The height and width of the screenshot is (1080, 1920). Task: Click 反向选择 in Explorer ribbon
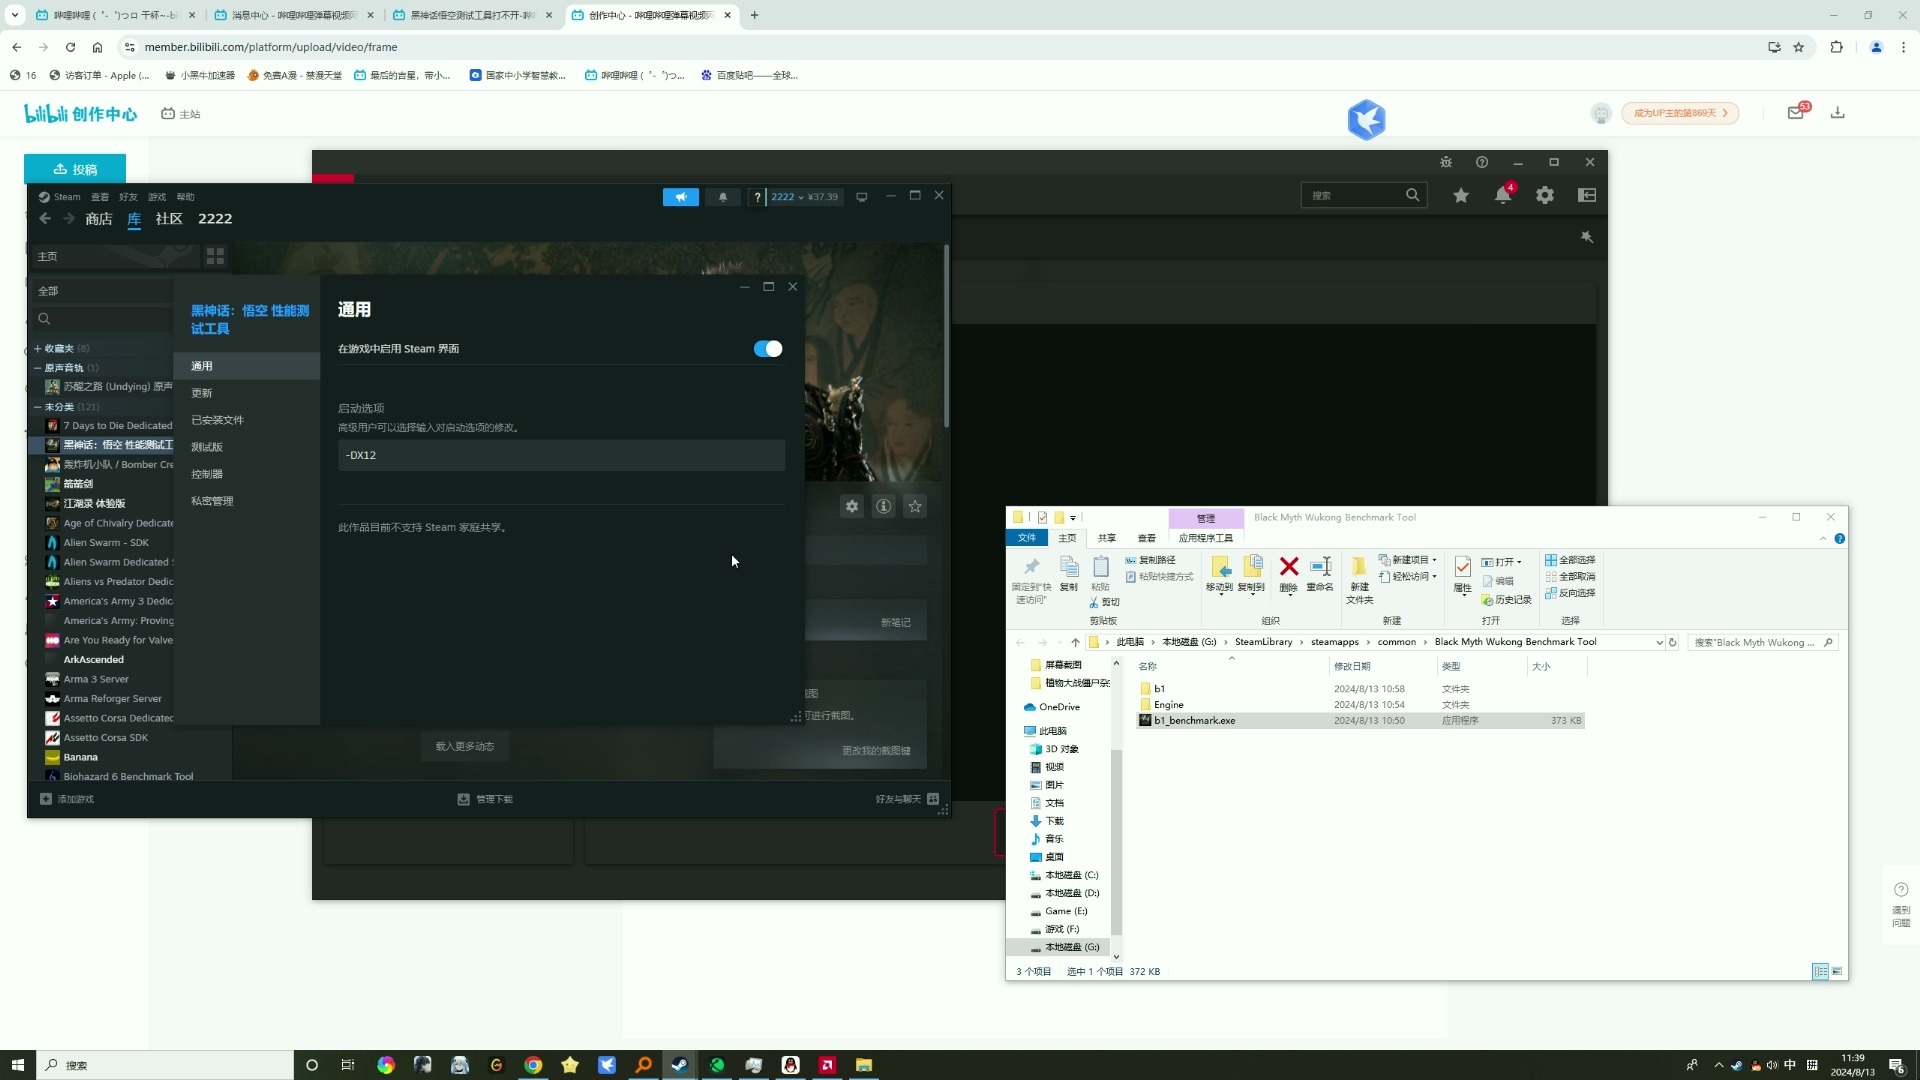[1570, 593]
